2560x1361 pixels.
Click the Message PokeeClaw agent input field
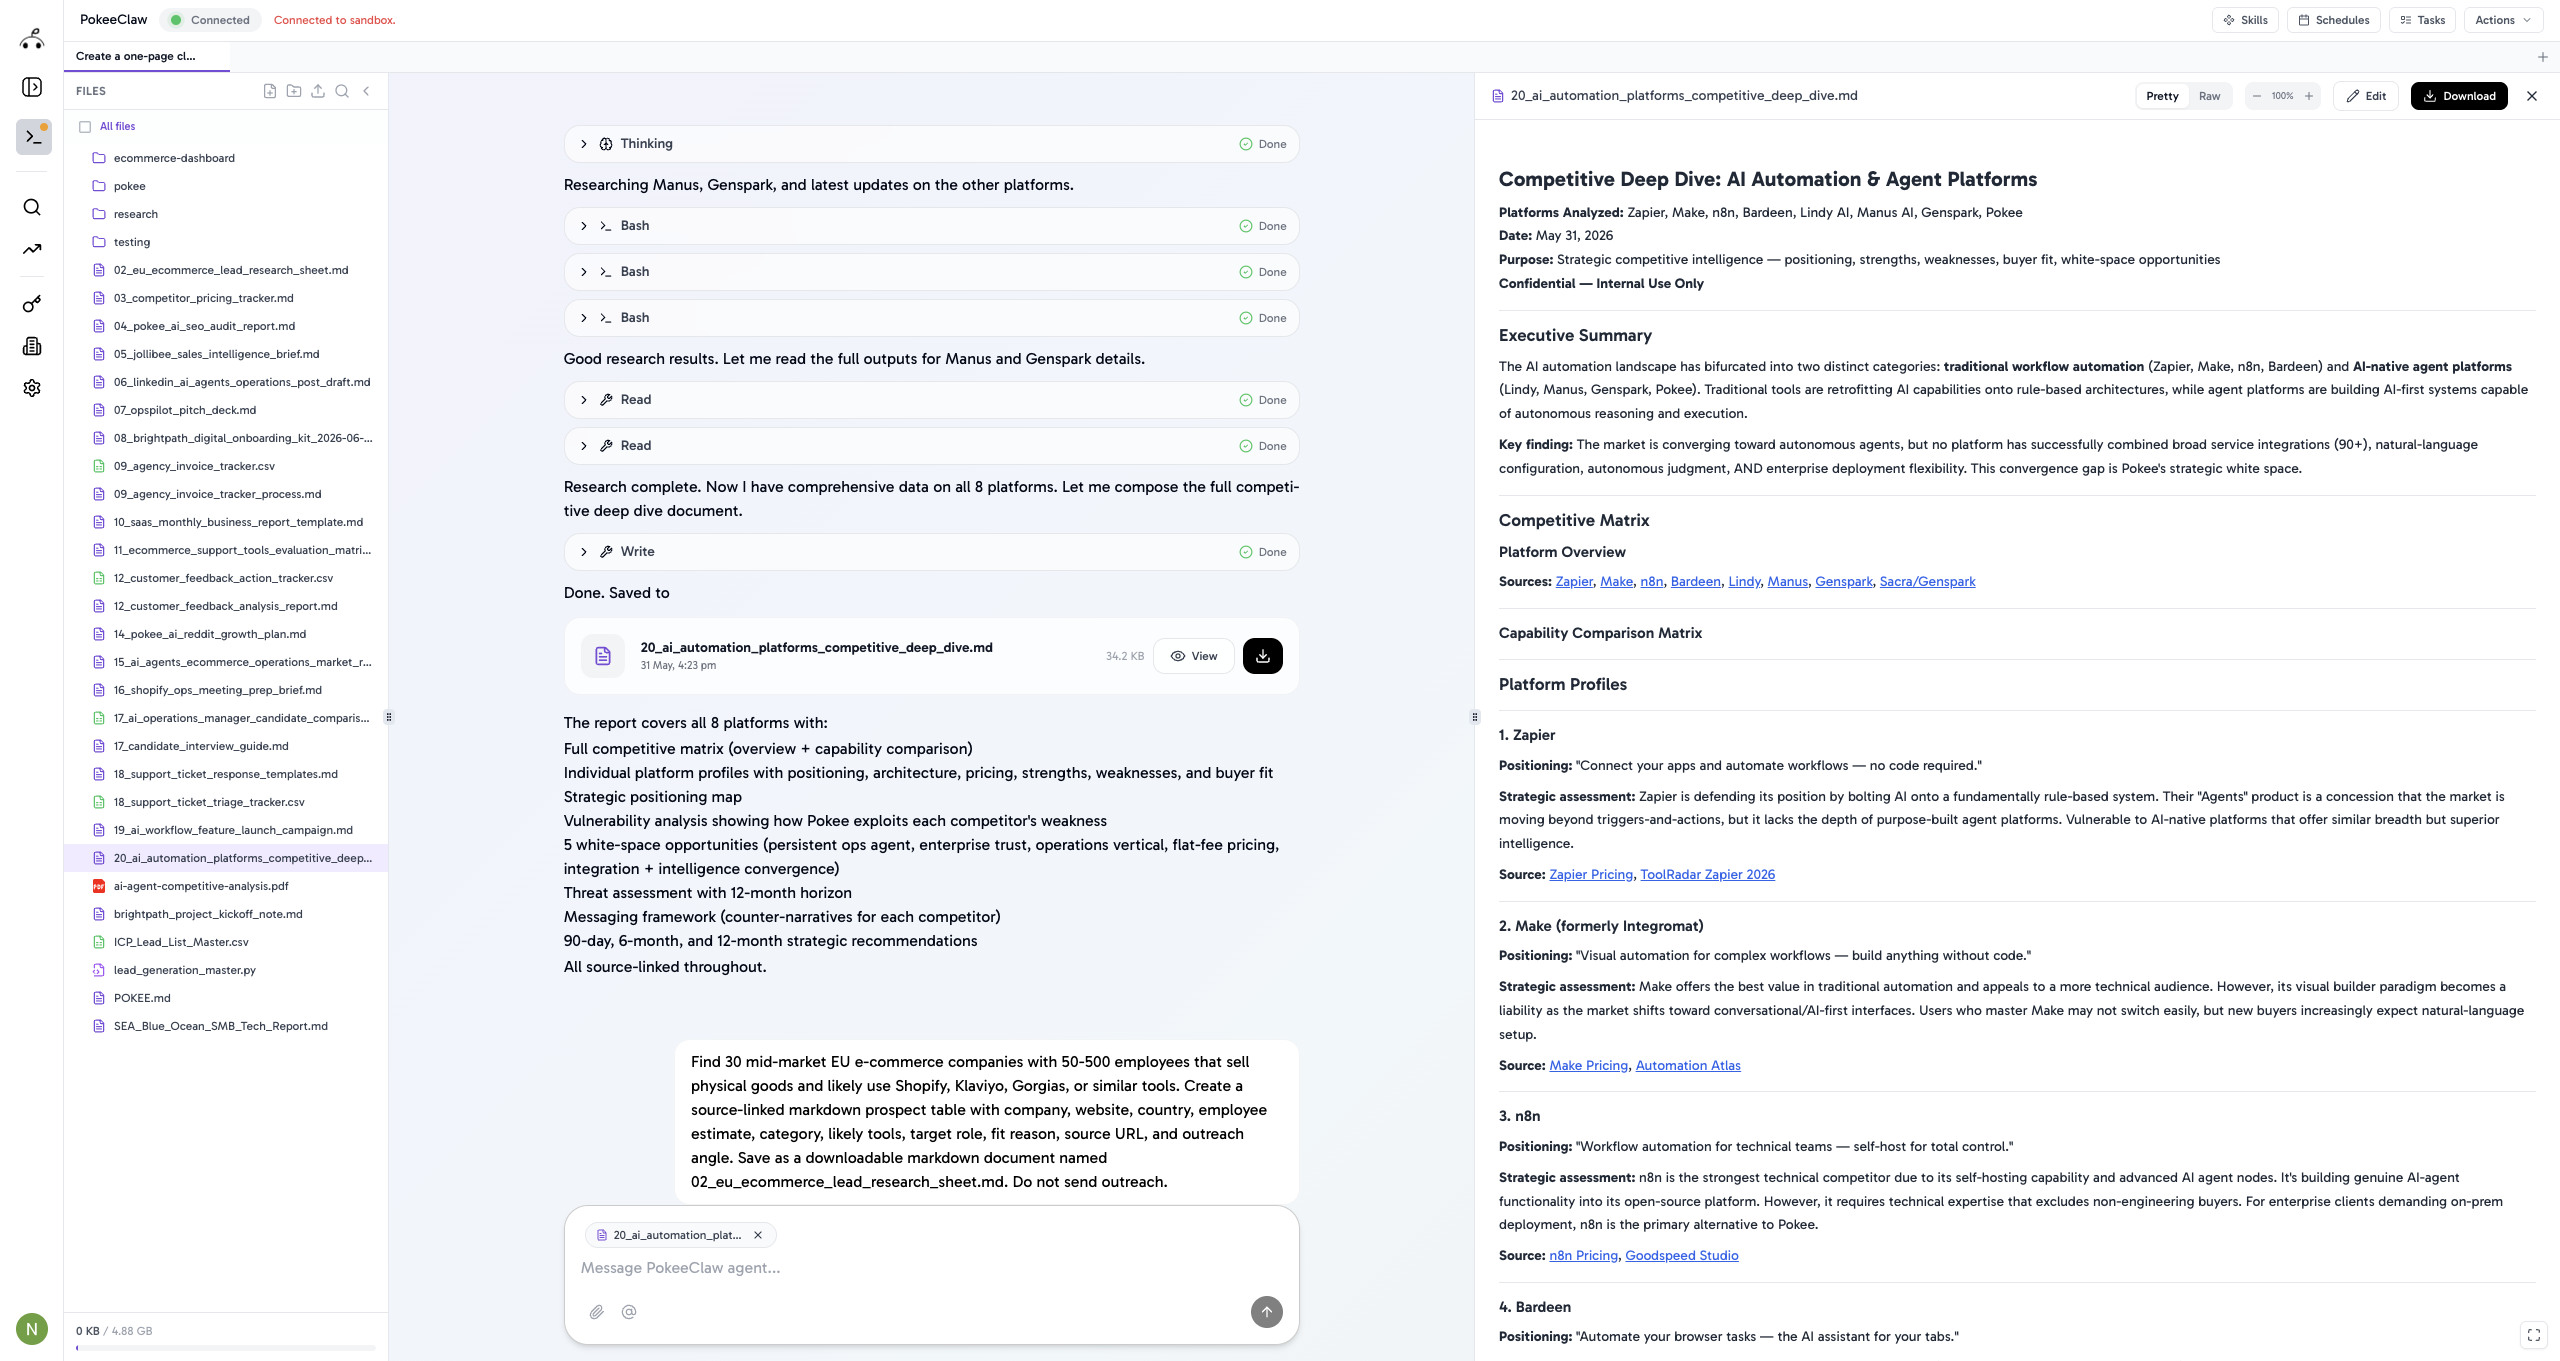932,1268
